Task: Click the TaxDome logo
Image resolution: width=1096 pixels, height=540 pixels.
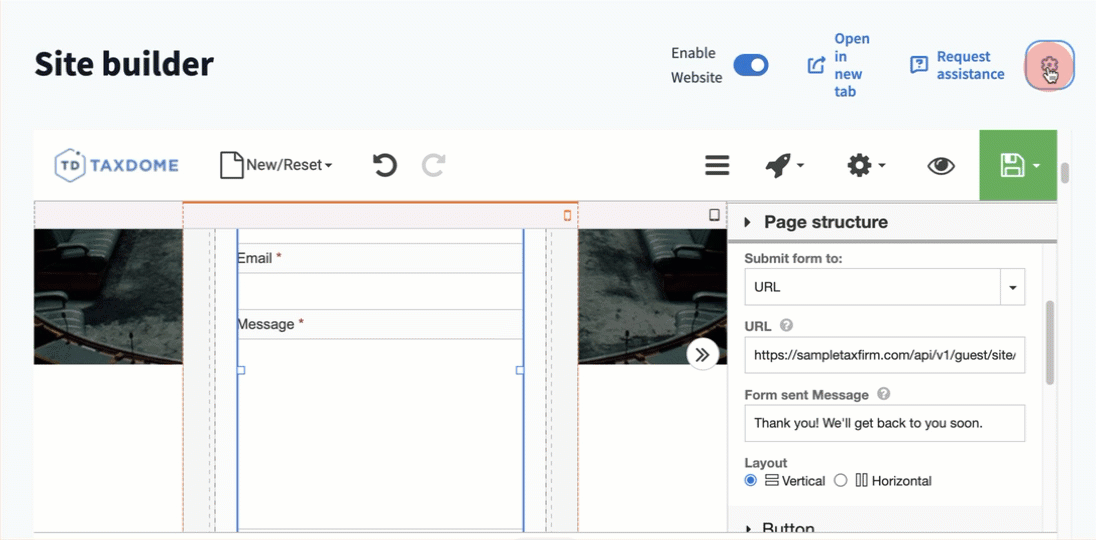Action: 117,165
